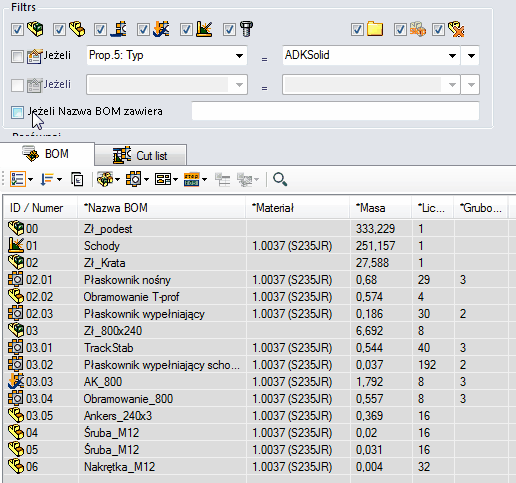Click the excluded part filter icon
This screenshot has width=516, height=483.
click(456, 29)
